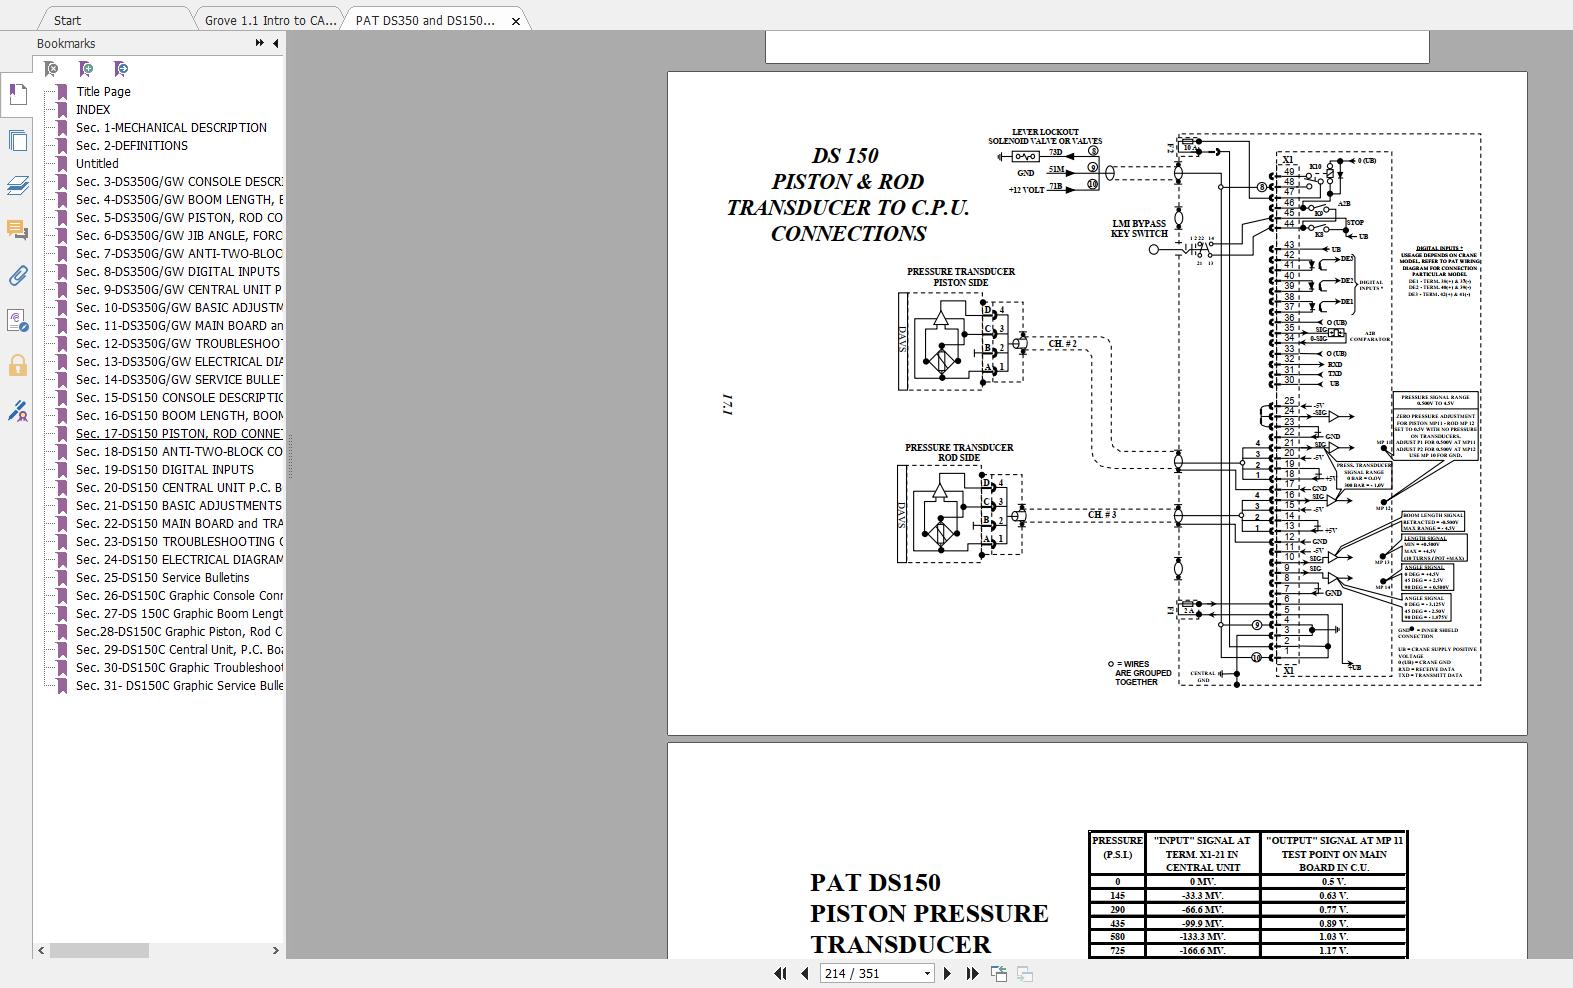1573x988 pixels.
Task: Open Sec. 20-DS150 CENTRAL UNIT bookmark
Action: [179, 488]
